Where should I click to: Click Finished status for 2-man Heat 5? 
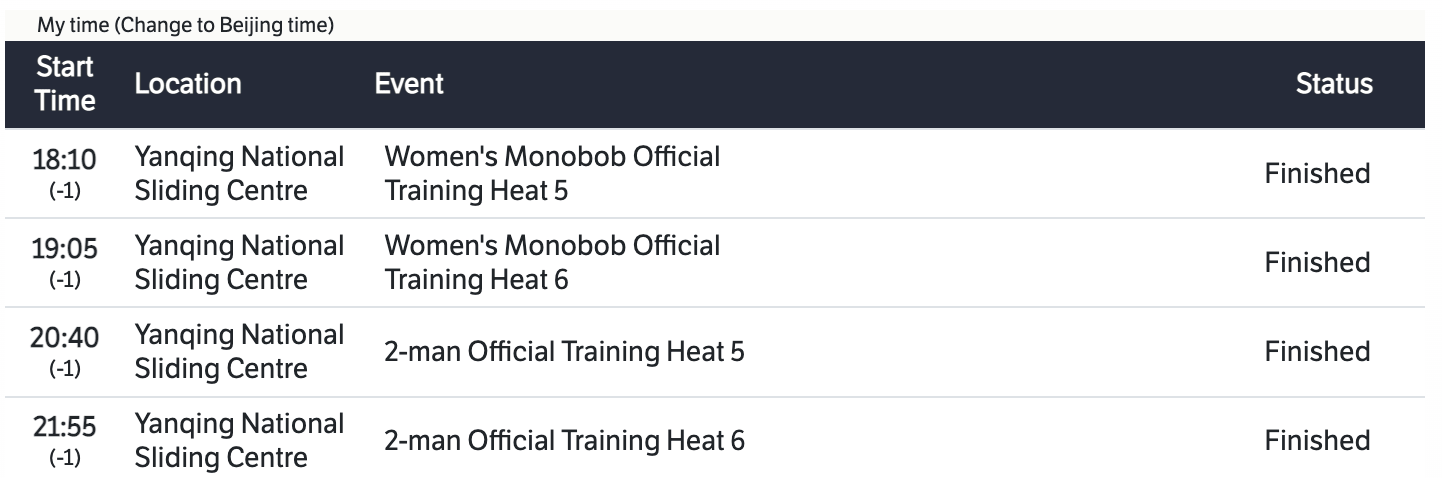pyautogui.click(x=1317, y=351)
